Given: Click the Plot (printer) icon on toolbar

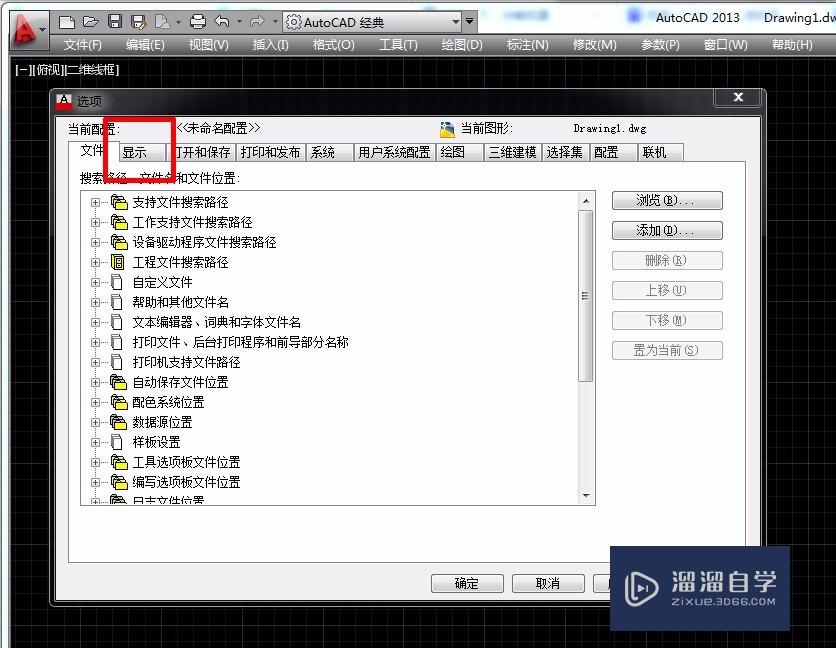Looking at the screenshot, I should click(x=198, y=21).
